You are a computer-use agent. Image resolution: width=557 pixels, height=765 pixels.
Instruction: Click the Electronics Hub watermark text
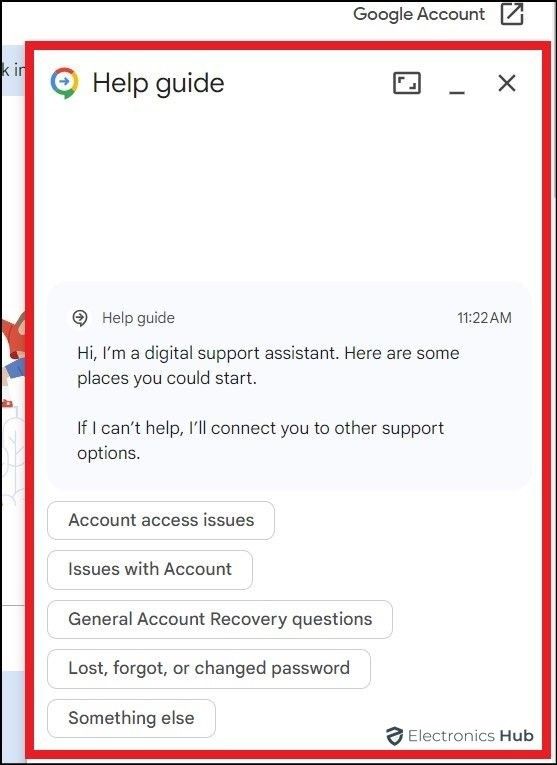click(x=471, y=736)
